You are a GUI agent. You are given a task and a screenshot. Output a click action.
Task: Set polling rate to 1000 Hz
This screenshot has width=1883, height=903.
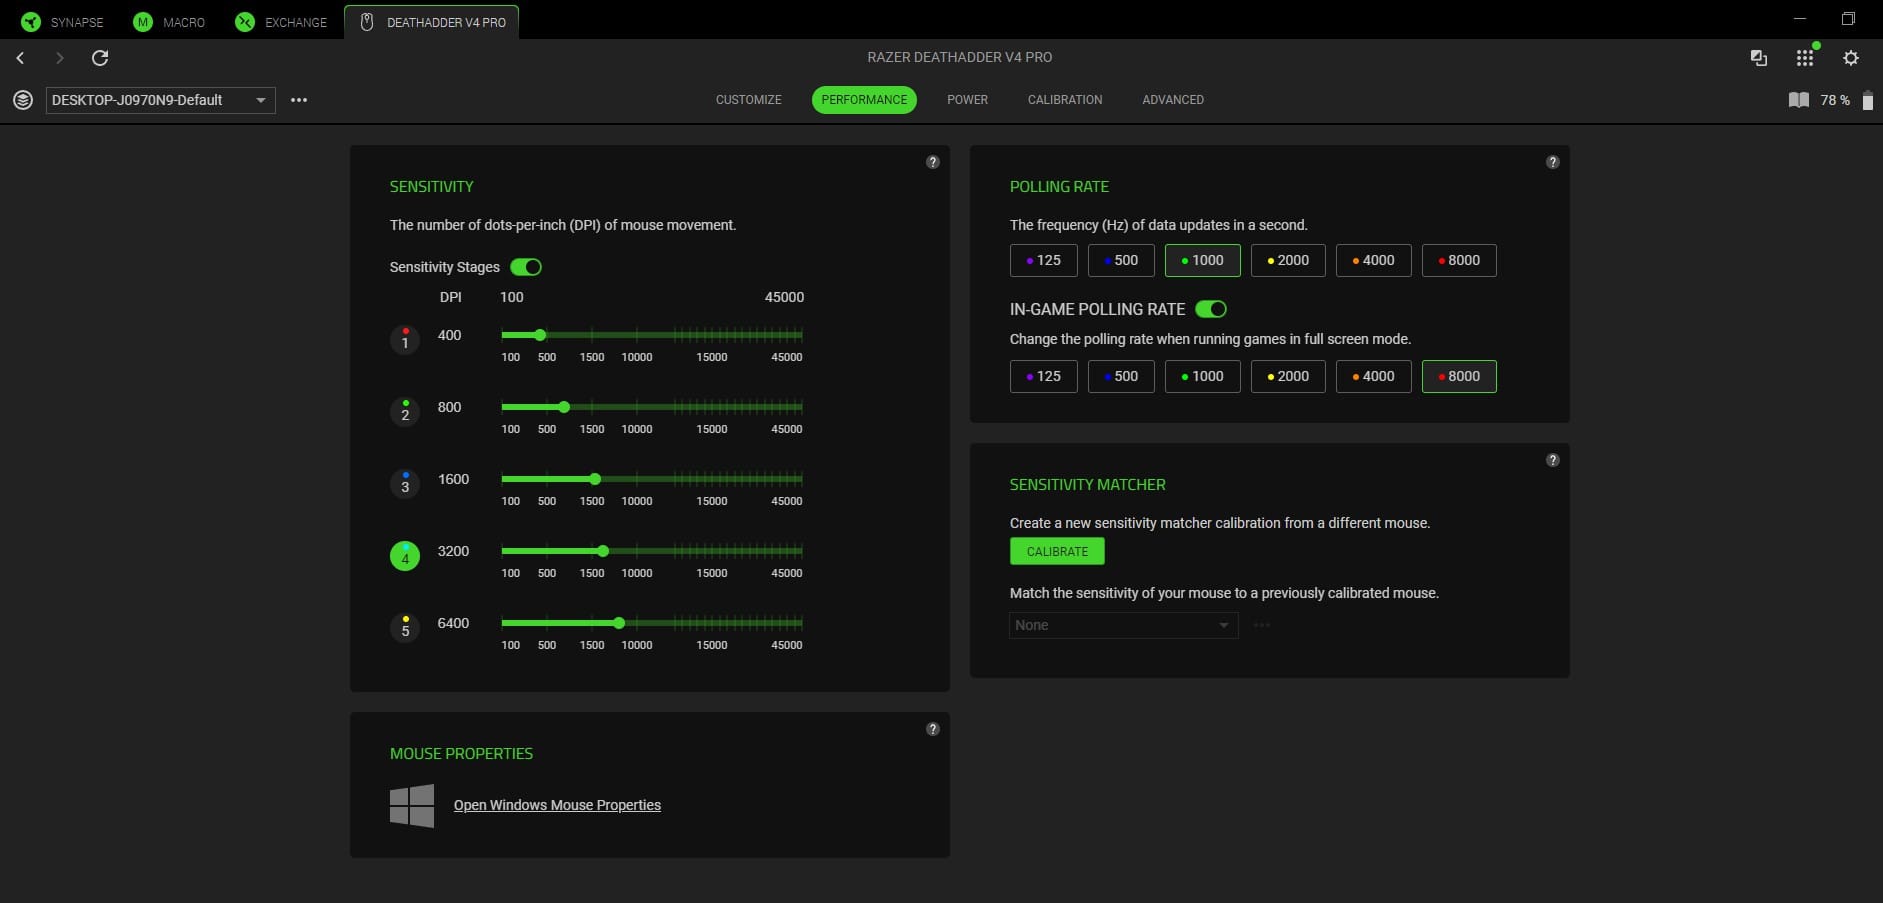pyautogui.click(x=1202, y=260)
